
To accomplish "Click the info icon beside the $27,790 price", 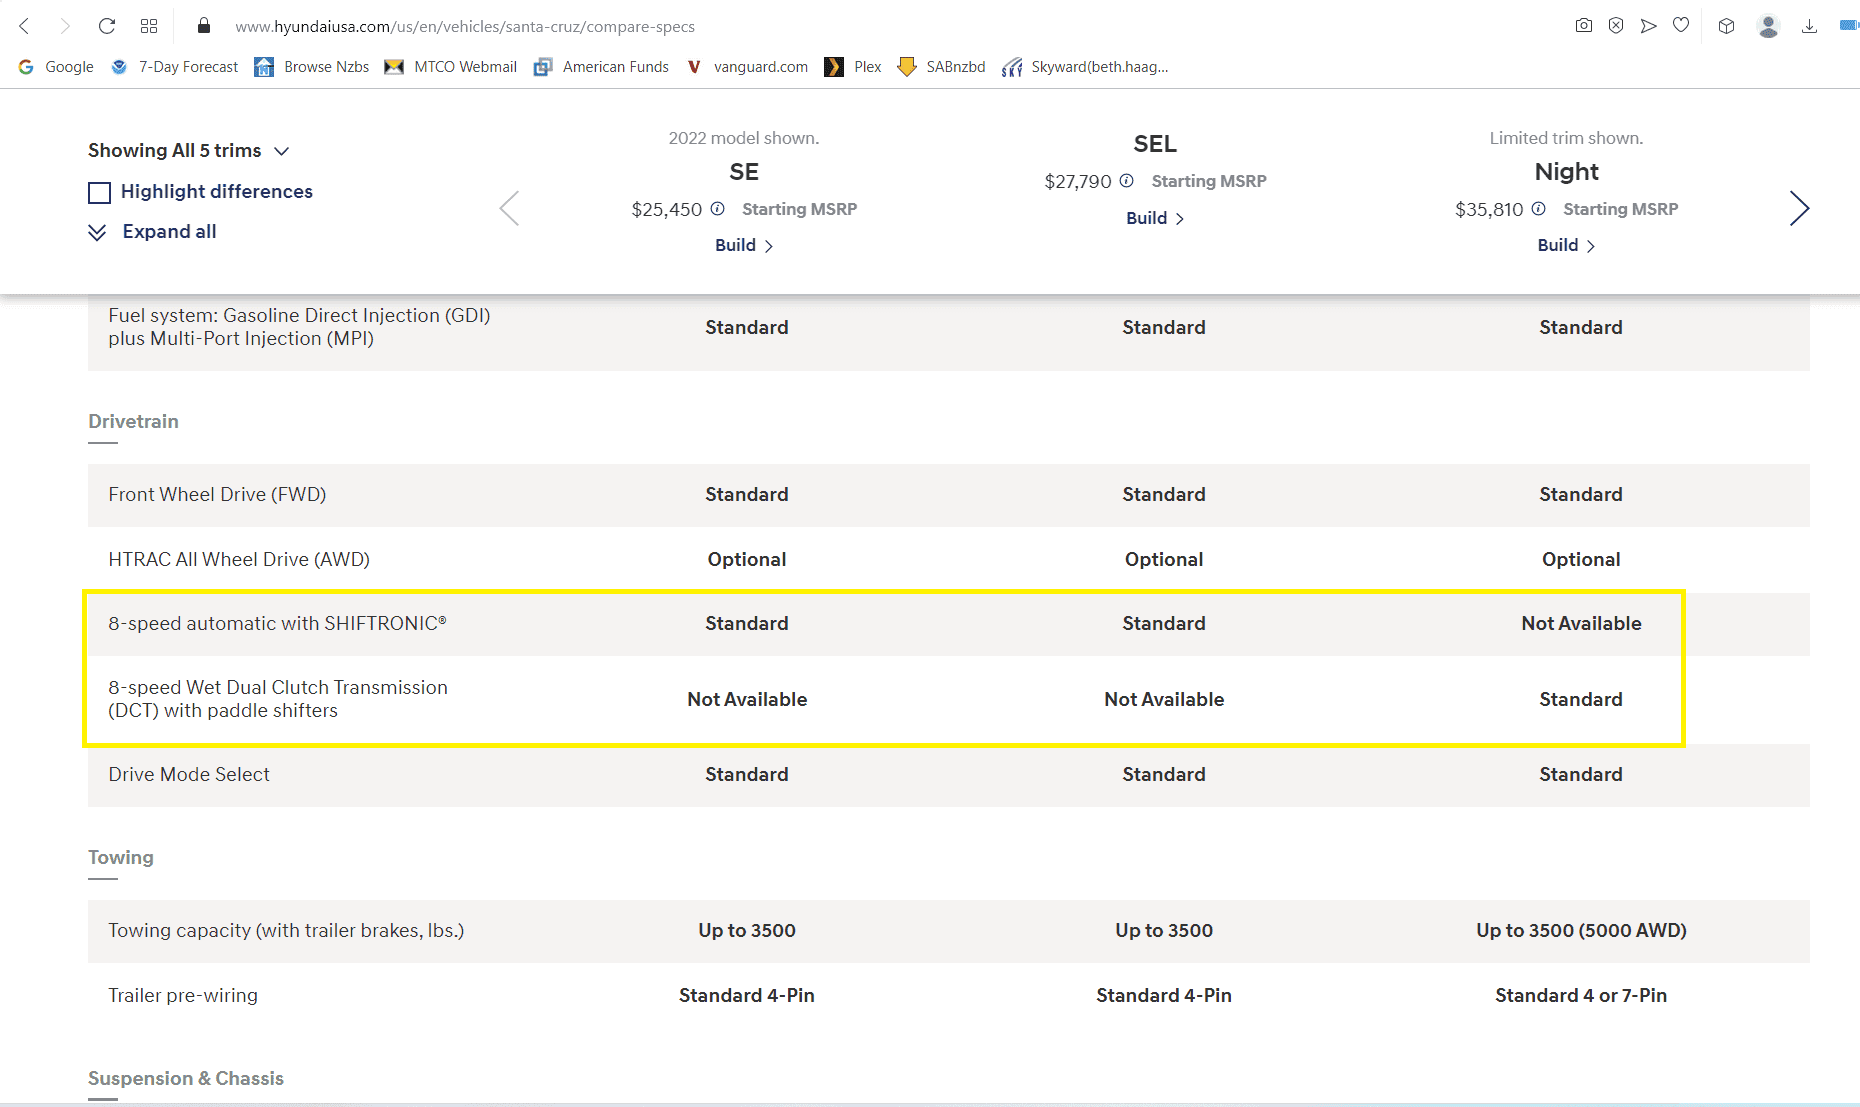I will (1126, 181).
